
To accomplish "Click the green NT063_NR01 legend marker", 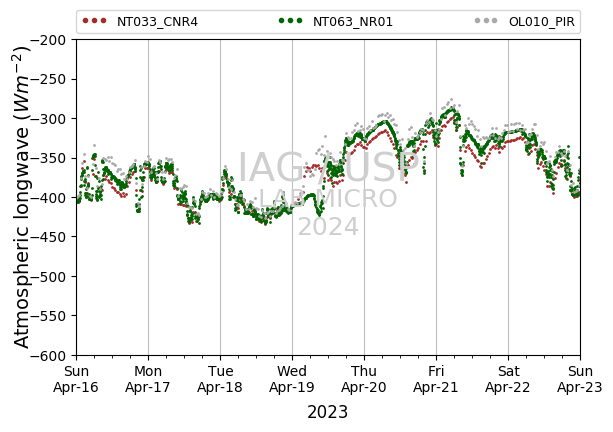I will 290,21.
